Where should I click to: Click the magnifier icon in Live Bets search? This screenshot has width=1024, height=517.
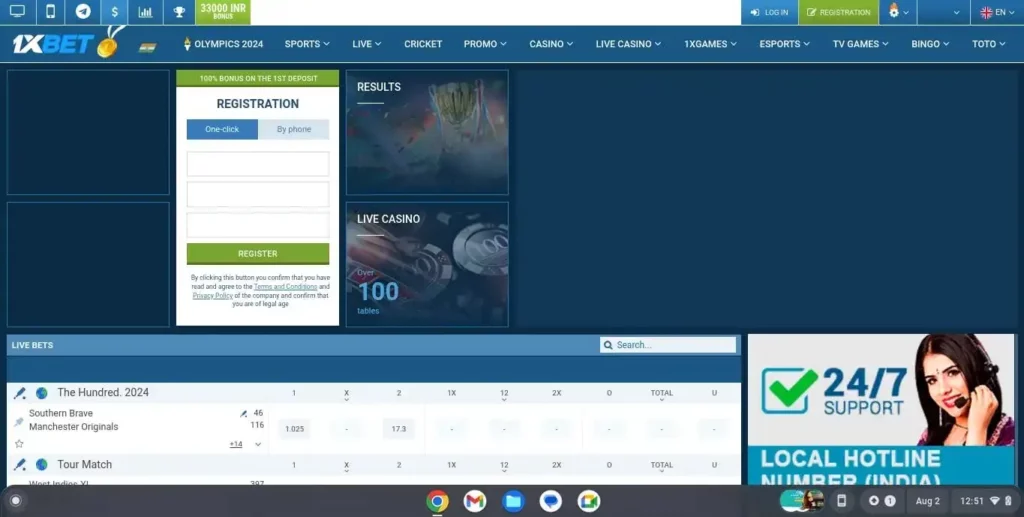609,345
